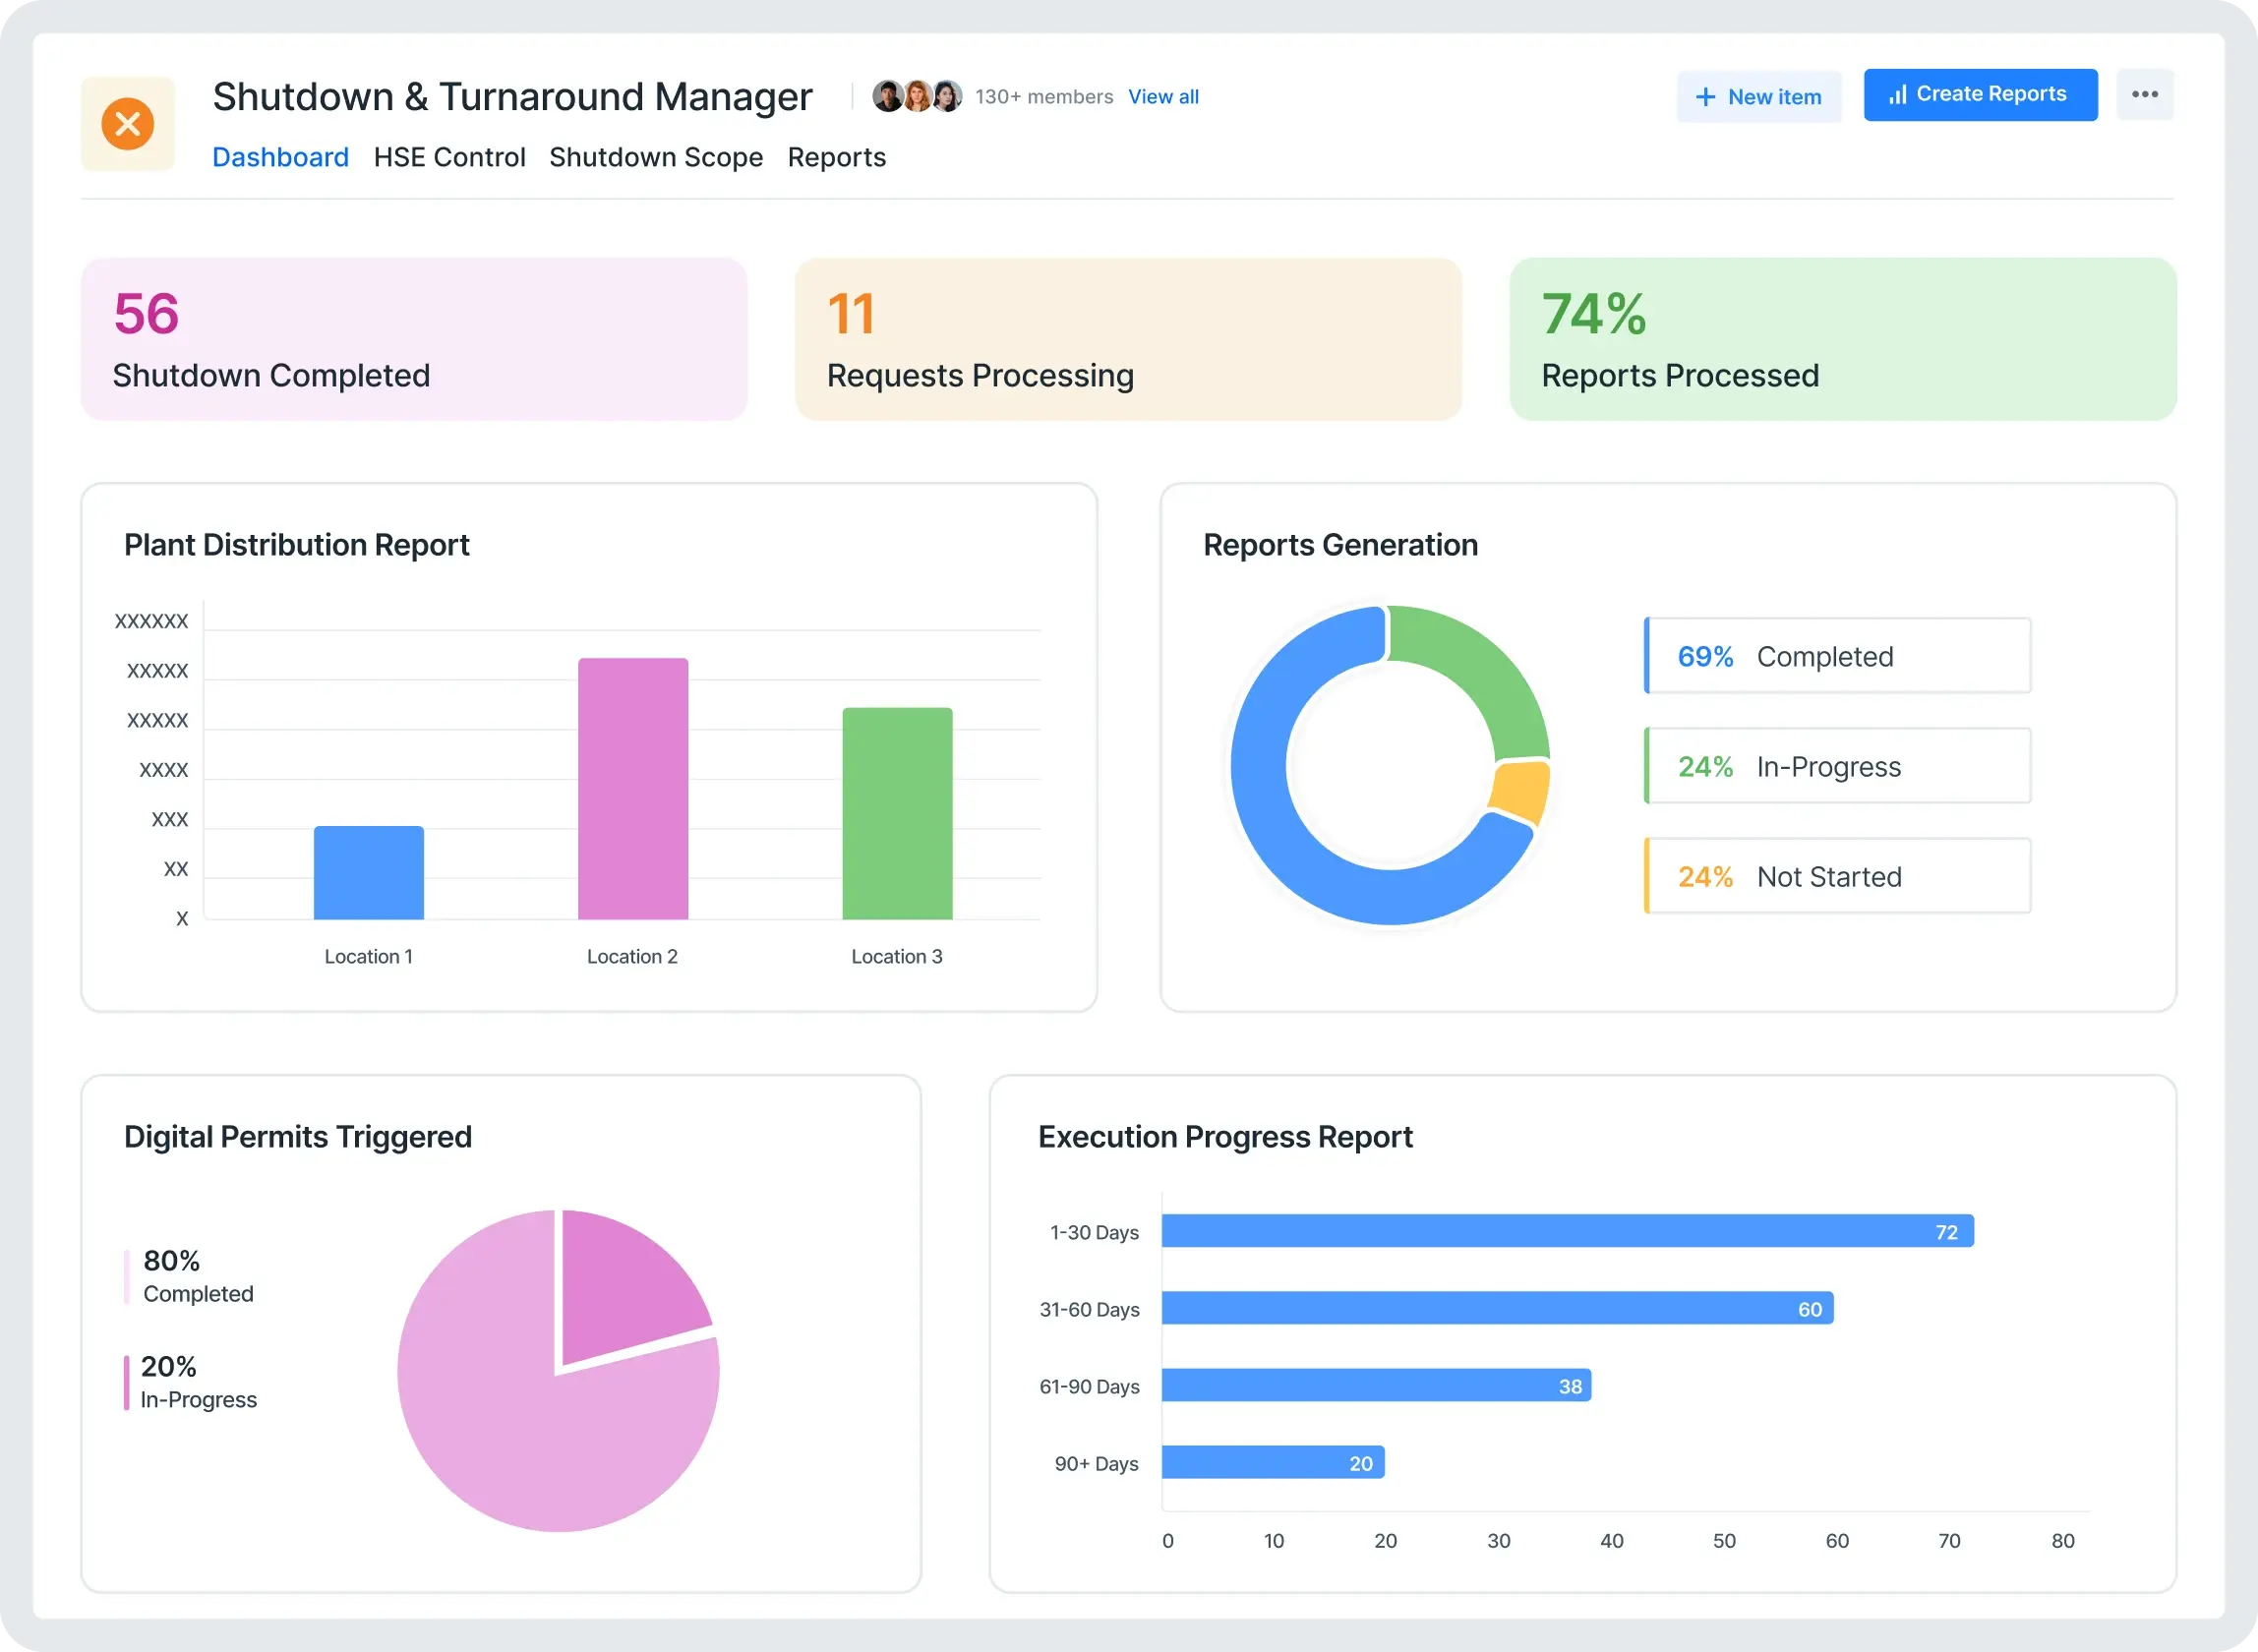Open the Shutdown Completed summary card
Viewport: 2258px width, 1652px height.
pos(414,339)
